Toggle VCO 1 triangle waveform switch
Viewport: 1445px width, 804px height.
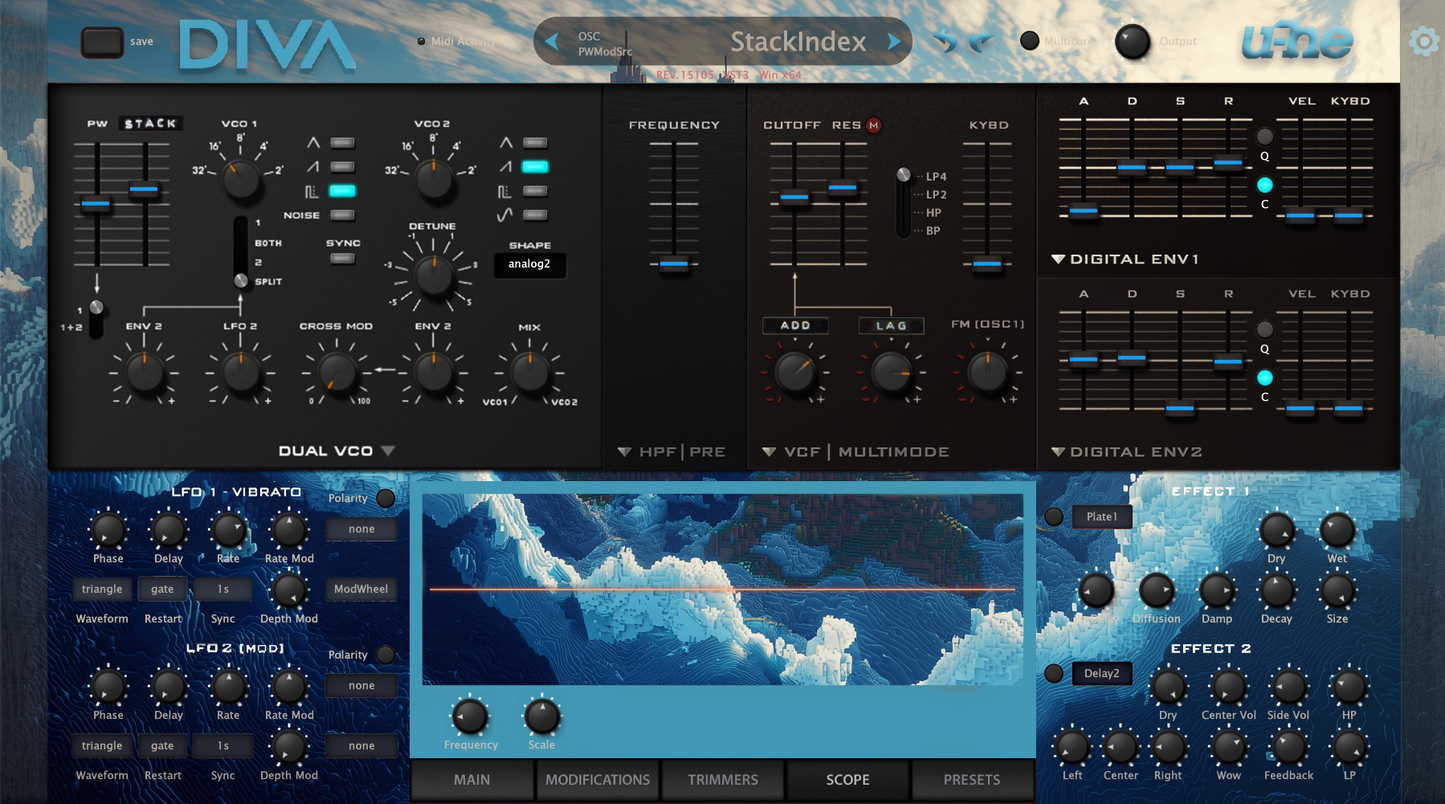[342, 143]
